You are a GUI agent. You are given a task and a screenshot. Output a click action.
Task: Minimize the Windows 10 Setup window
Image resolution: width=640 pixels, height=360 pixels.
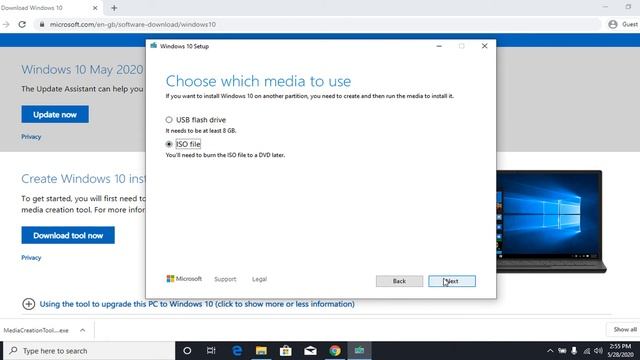click(439, 46)
